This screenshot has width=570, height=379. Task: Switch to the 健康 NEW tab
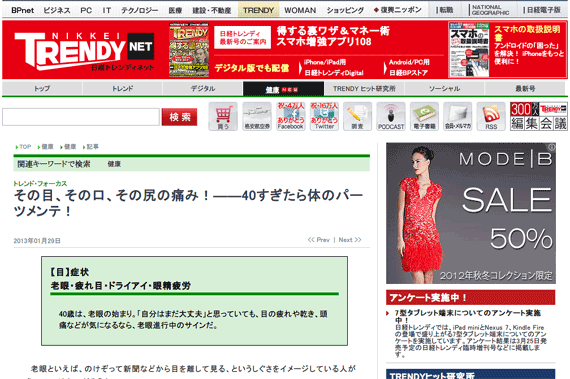click(x=283, y=89)
